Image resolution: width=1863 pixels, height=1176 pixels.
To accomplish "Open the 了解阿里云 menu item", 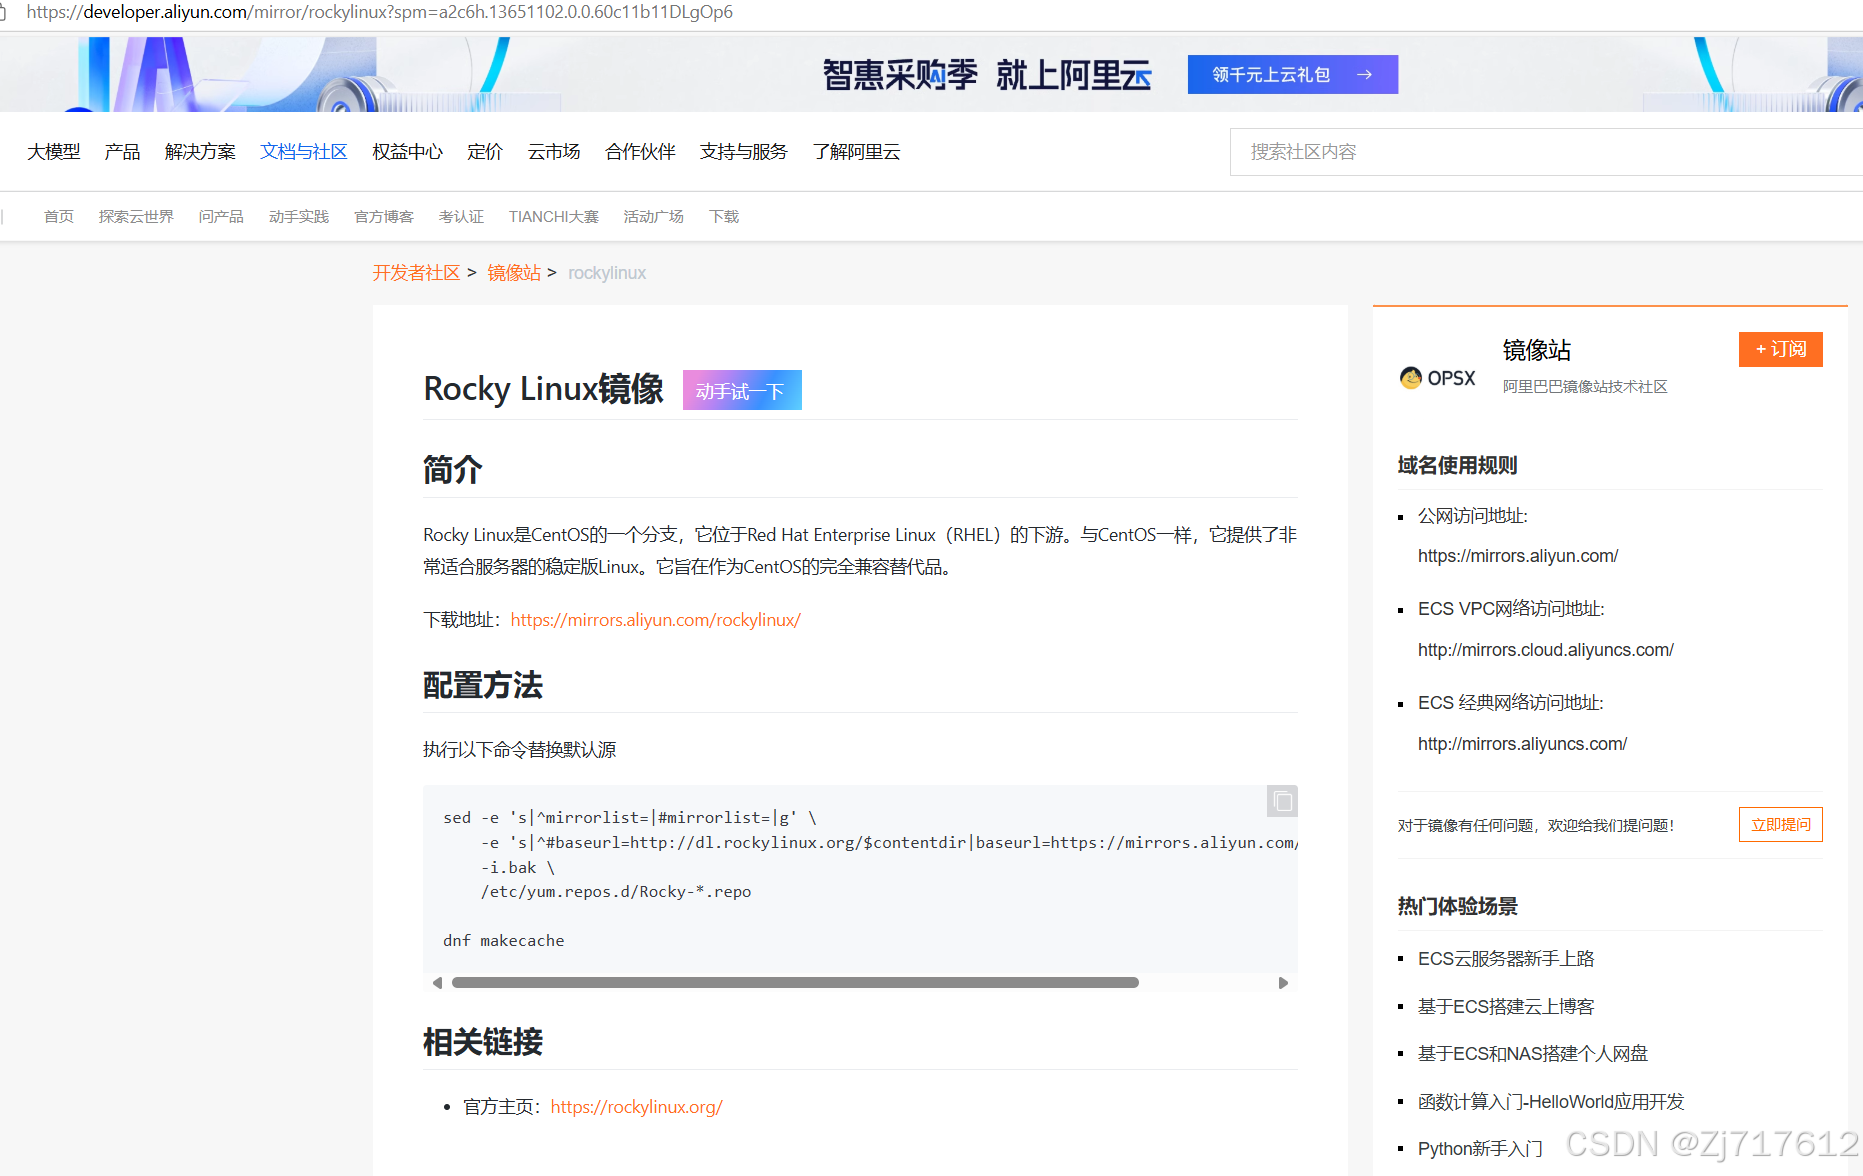I will [x=856, y=151].
